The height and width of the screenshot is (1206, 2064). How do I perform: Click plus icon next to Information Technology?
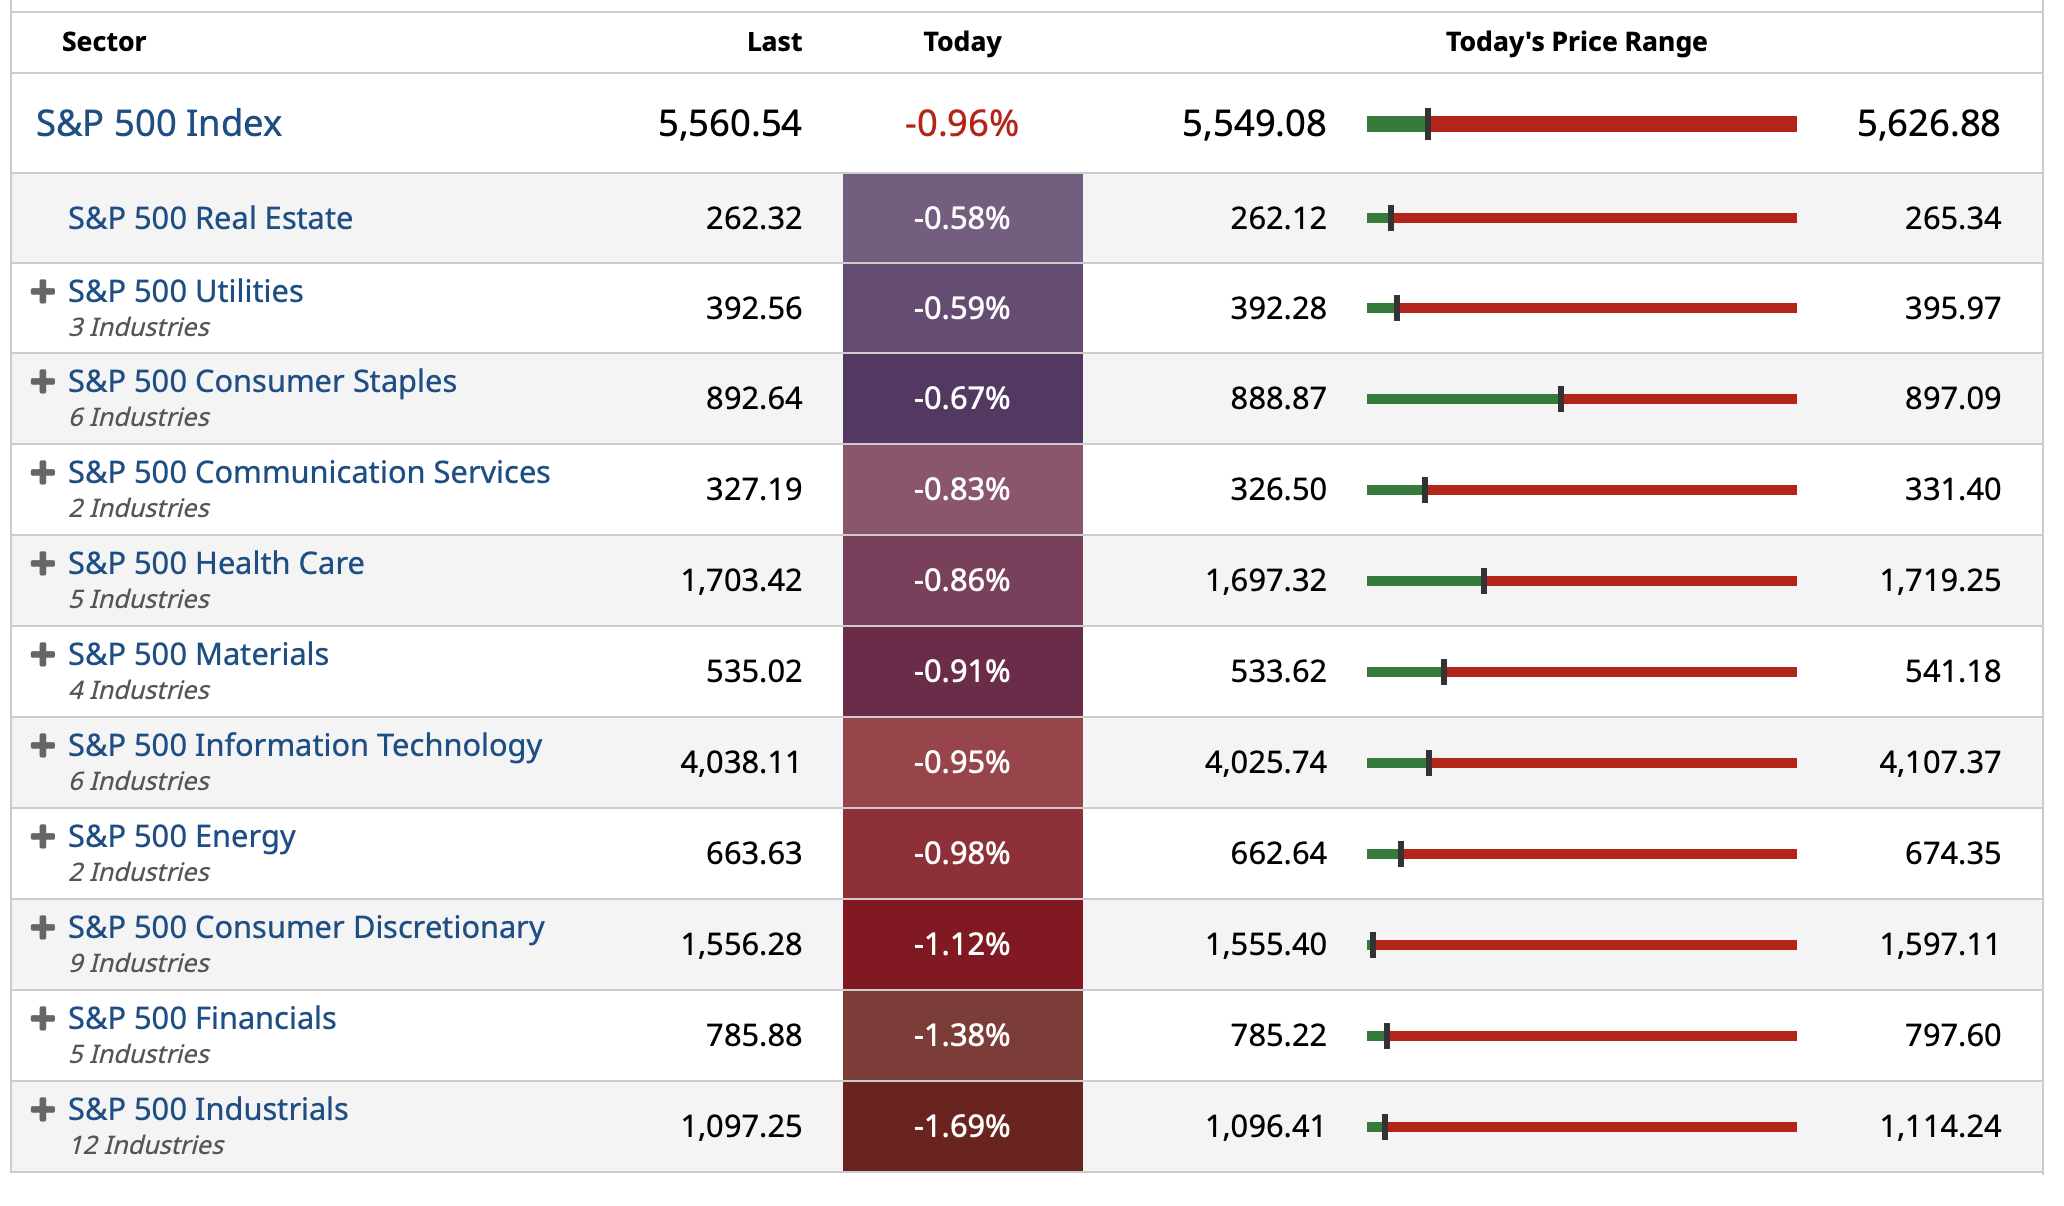(42, 746)
